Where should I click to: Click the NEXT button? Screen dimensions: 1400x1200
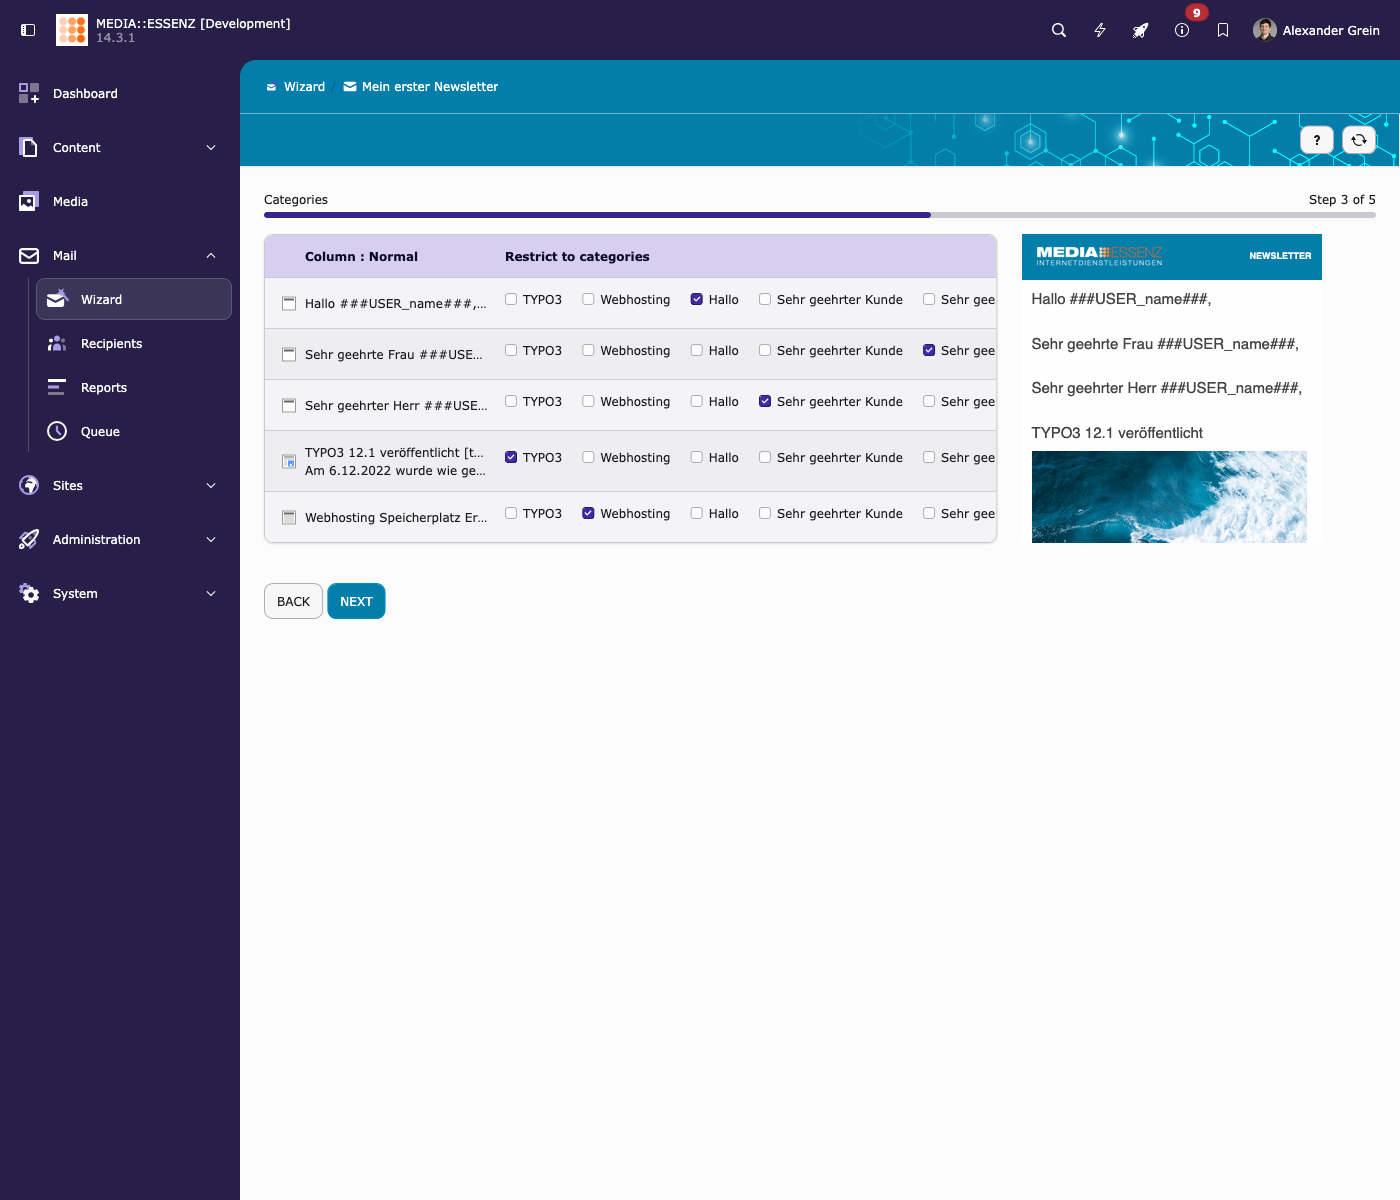356,601
